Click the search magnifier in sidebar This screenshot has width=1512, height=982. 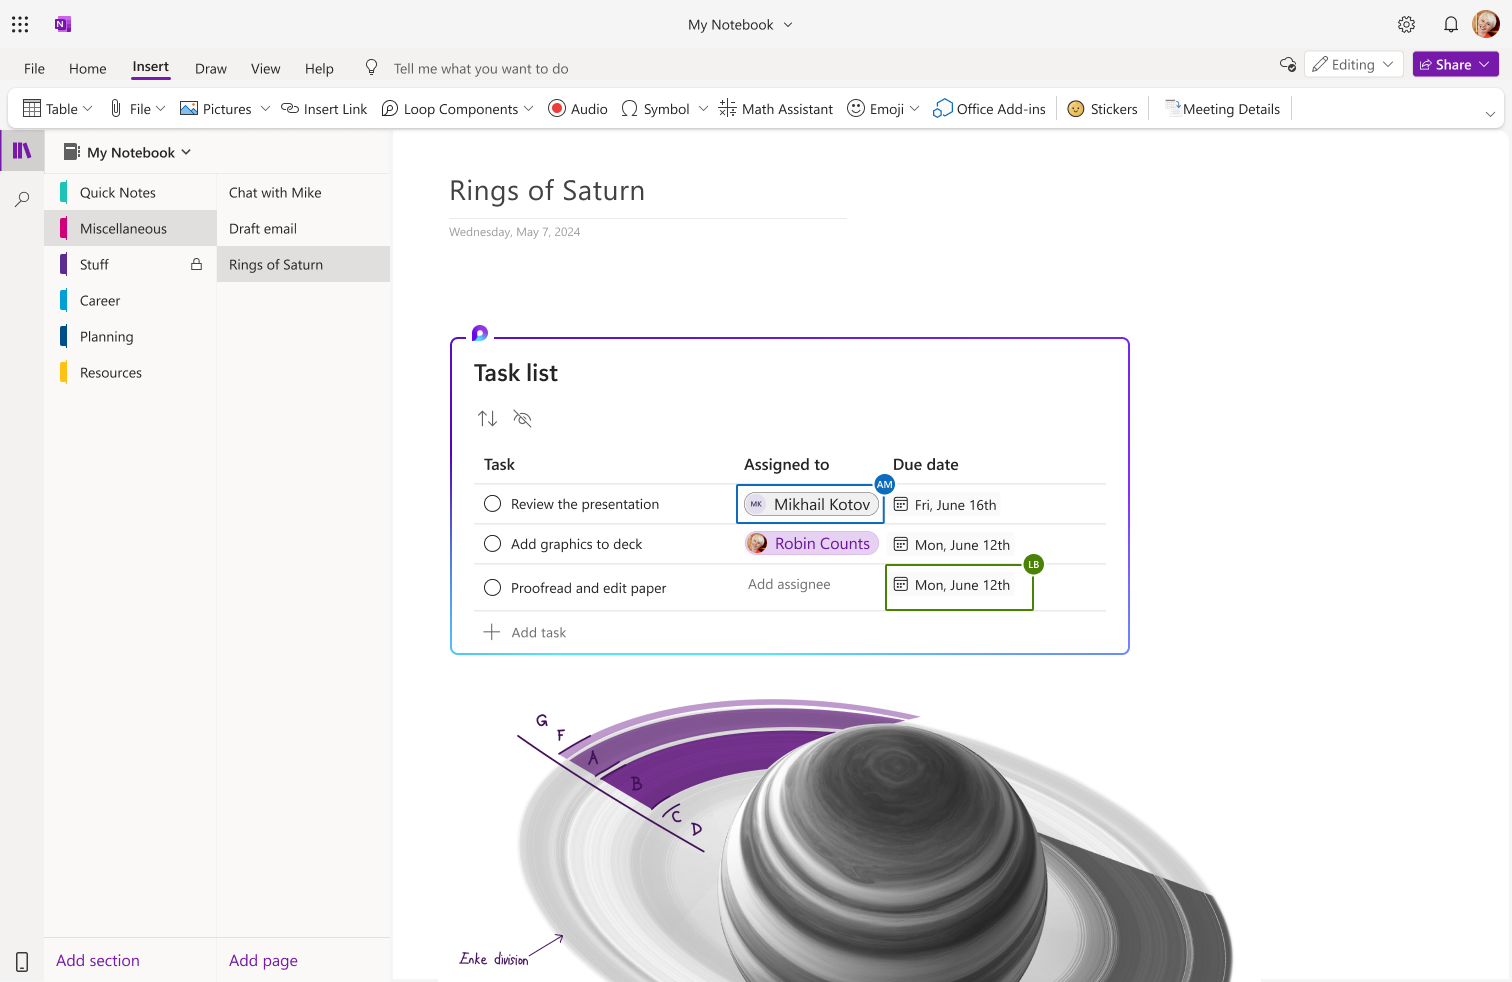pos(22,199)
